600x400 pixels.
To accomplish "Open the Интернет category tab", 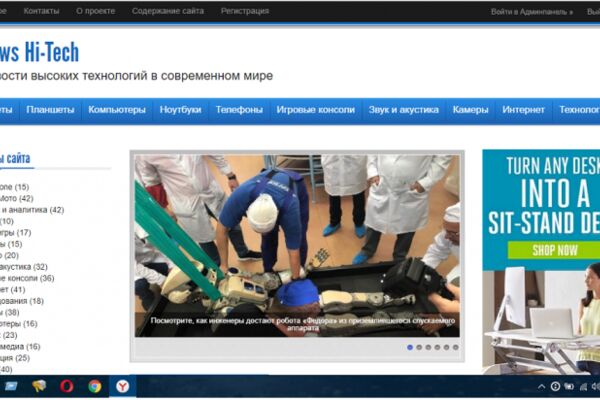I will tap(523, 110).
